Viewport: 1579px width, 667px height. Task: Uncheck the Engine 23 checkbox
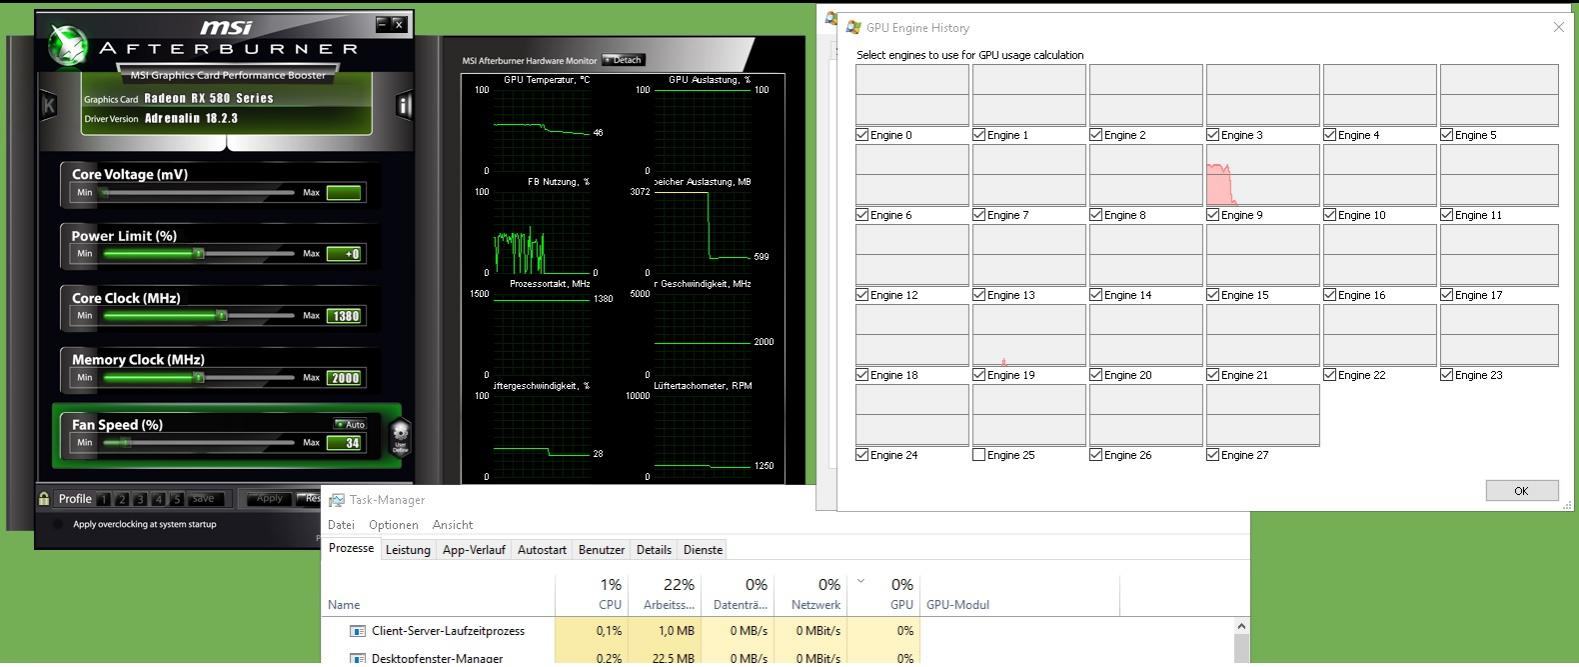(x=1447, y=375)
